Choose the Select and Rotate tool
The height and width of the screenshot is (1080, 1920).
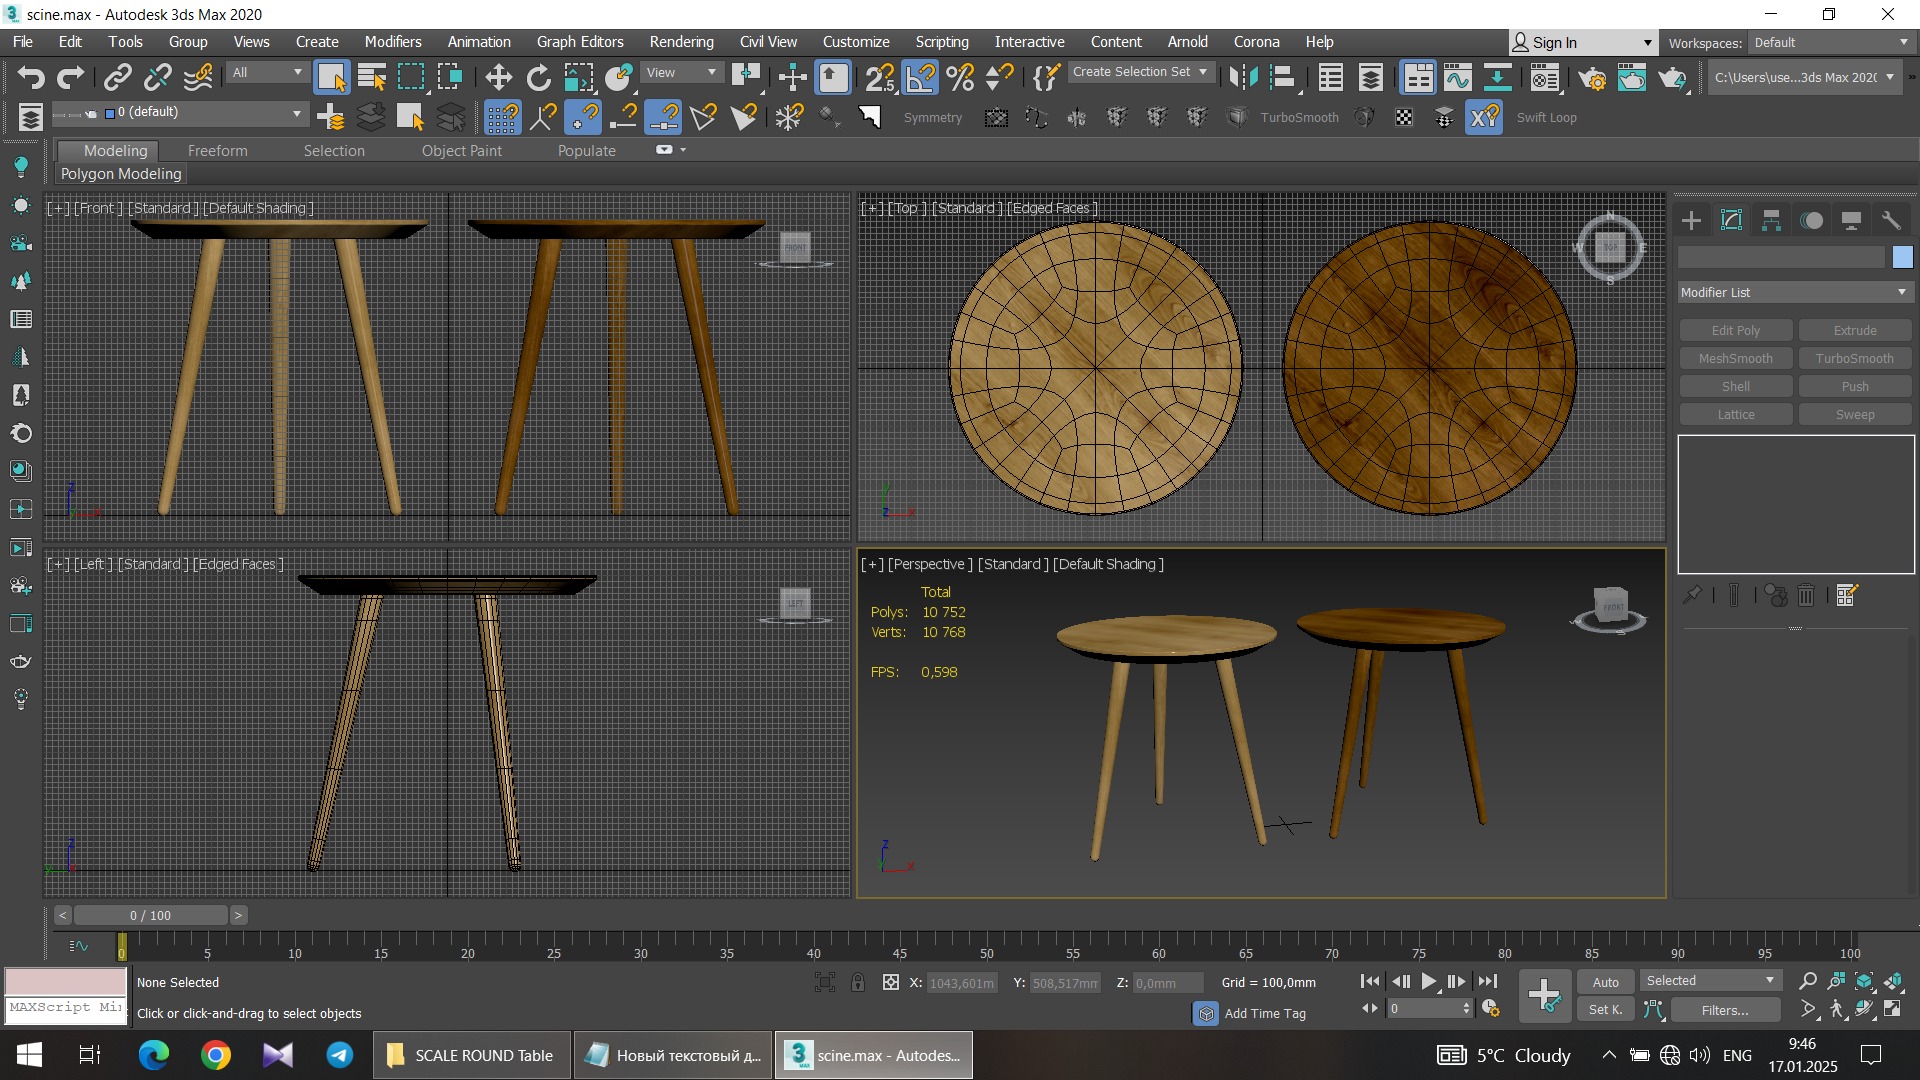pos(538,77)
